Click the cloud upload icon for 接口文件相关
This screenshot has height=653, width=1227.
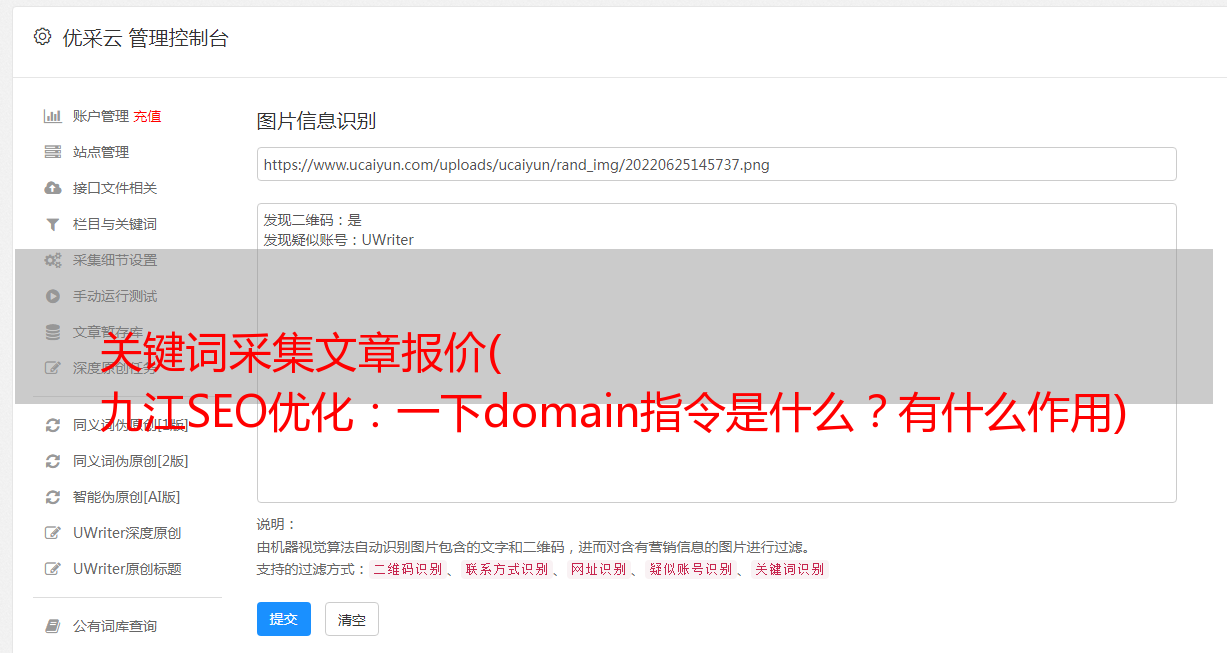point(53,188)
